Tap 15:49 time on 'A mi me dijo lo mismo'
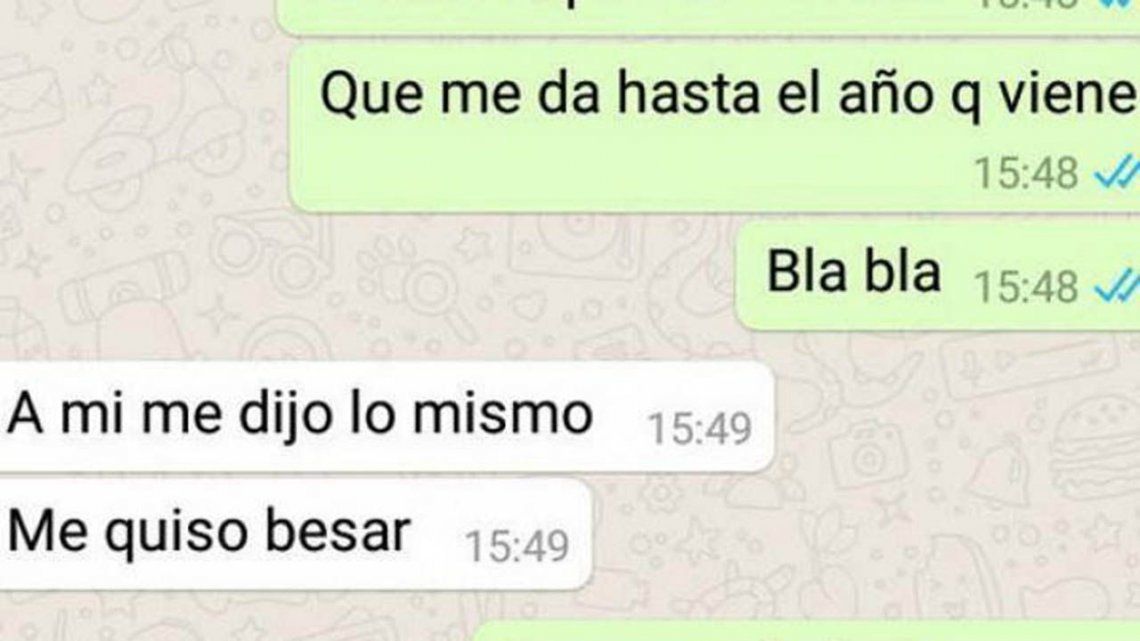 tap(699, 428)
